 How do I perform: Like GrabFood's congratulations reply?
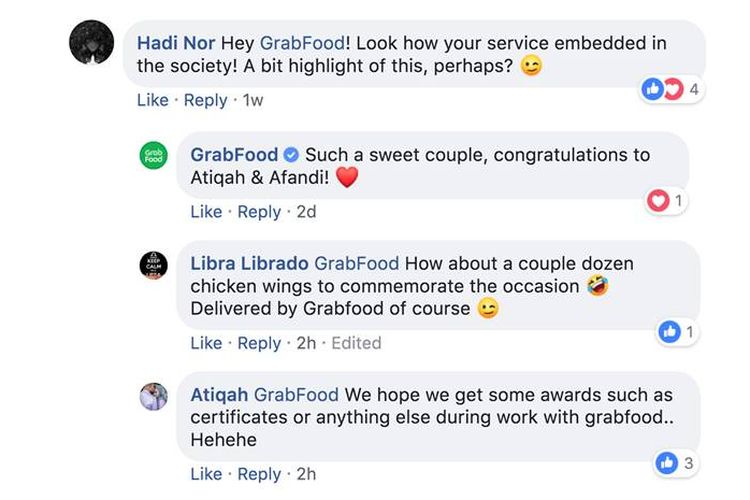click(206, 211)
